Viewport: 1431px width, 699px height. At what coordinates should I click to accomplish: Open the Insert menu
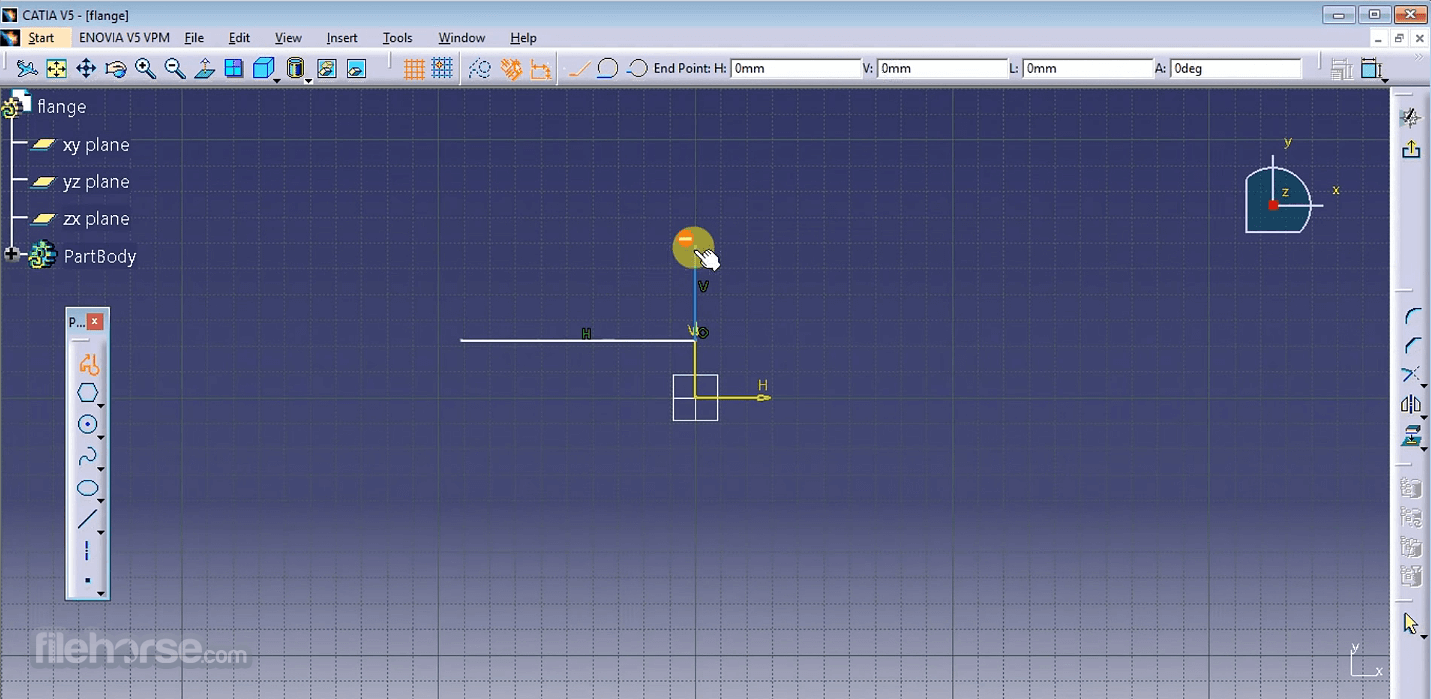pyautogui.click(x=342, y=38)
